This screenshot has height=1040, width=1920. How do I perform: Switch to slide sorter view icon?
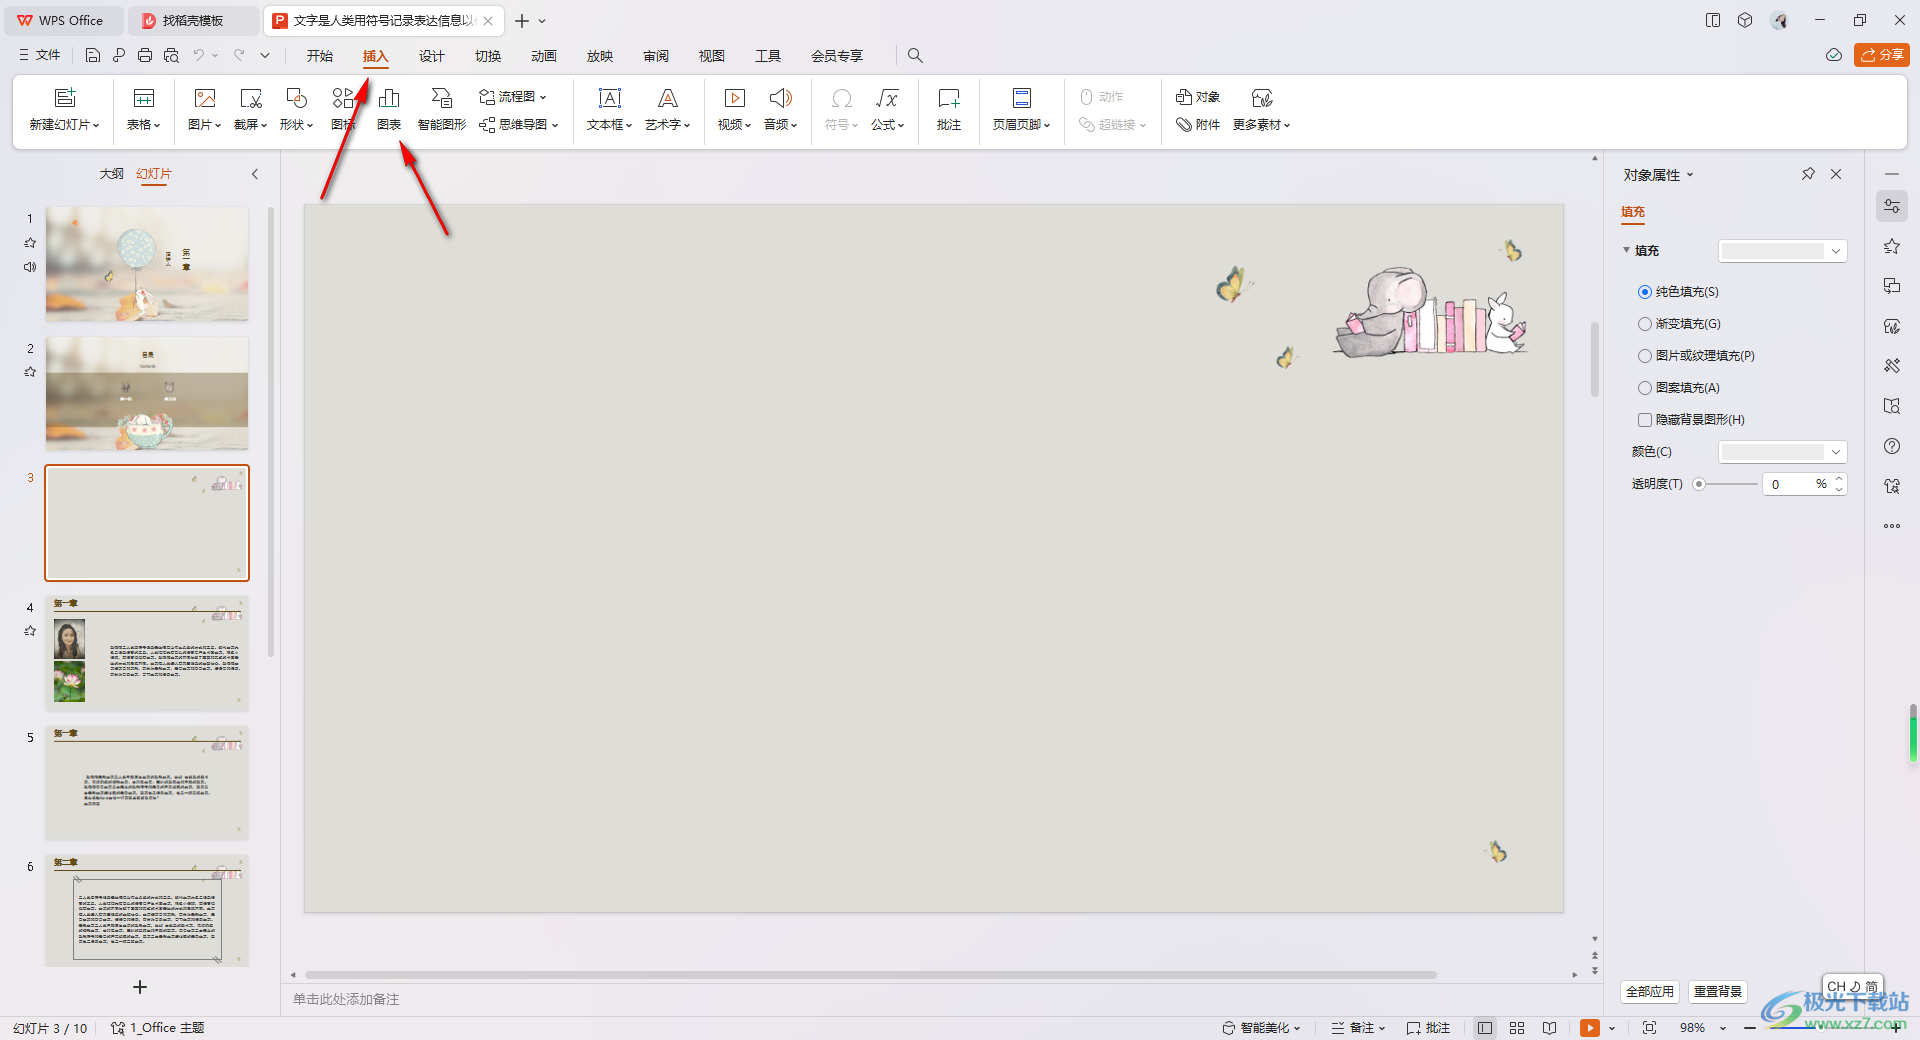click(1517, 1028)
